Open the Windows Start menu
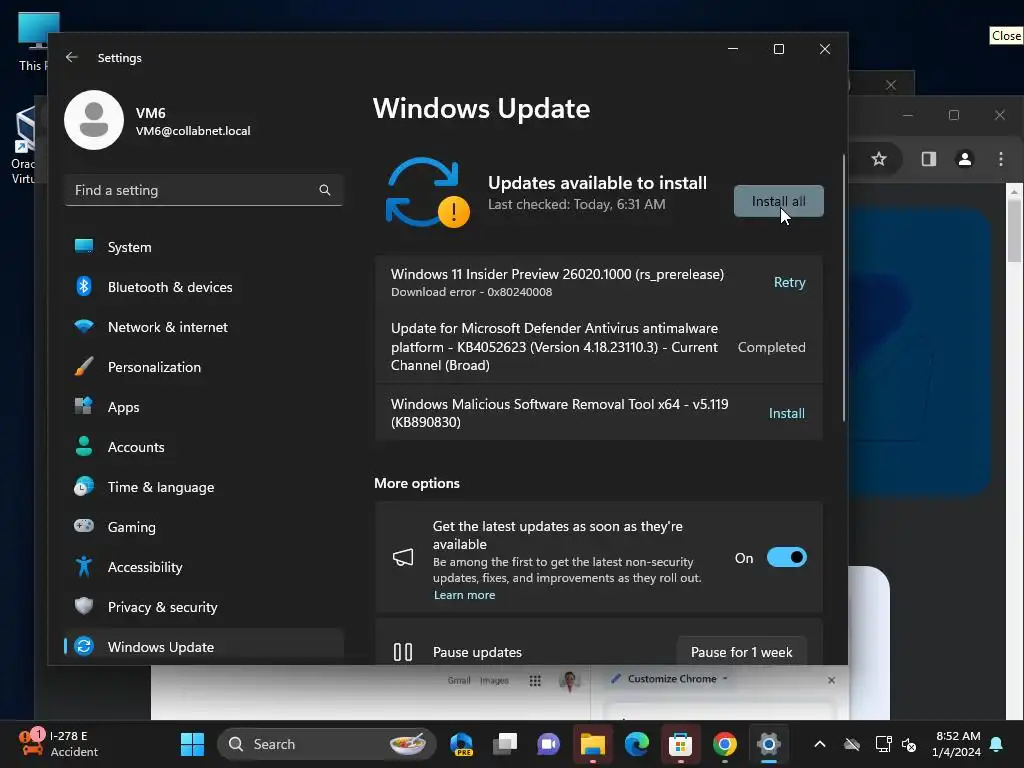This screenshot has width=1024, height=768. (x=193, y=744)
